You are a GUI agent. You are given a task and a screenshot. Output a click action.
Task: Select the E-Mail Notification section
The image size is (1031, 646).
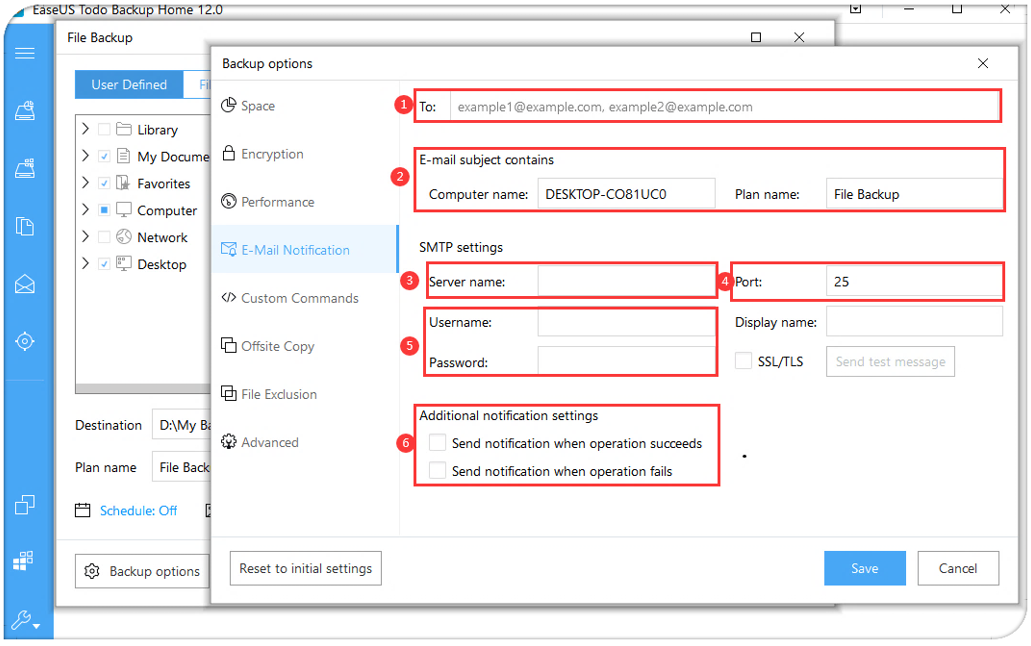[x=305, y=249]
